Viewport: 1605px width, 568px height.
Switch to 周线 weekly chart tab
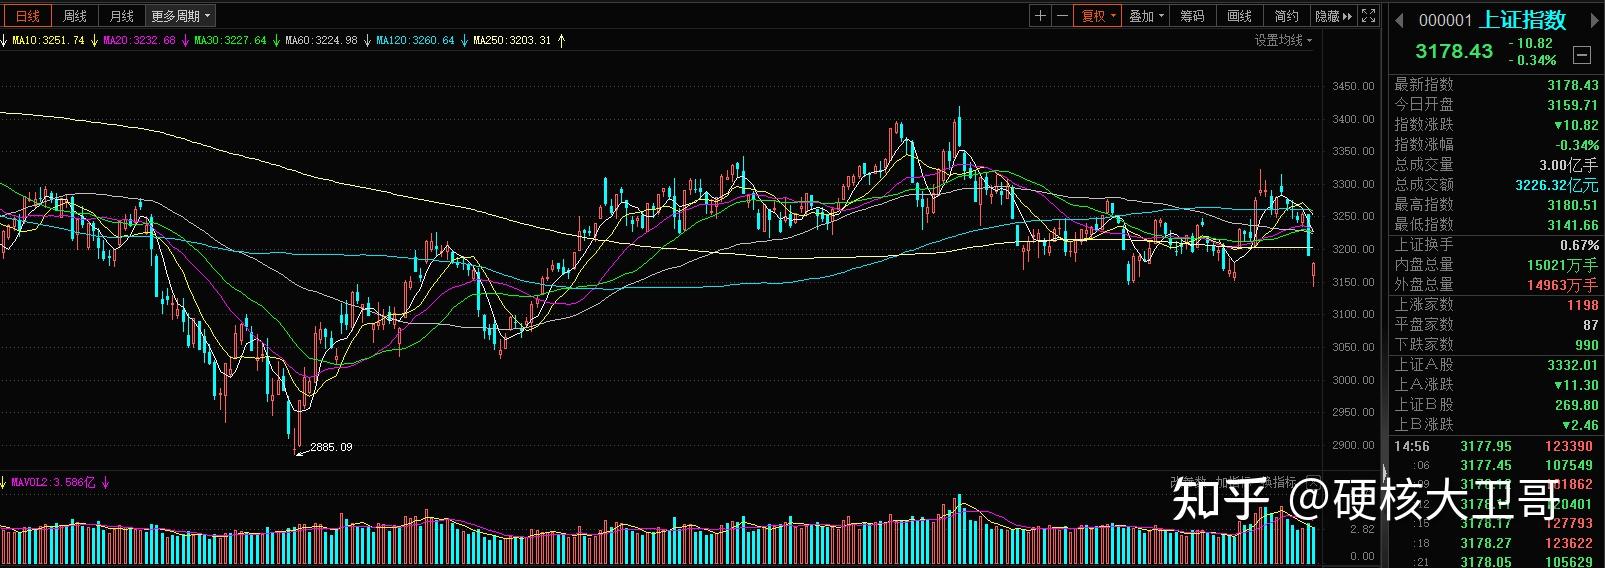point(75,16)
